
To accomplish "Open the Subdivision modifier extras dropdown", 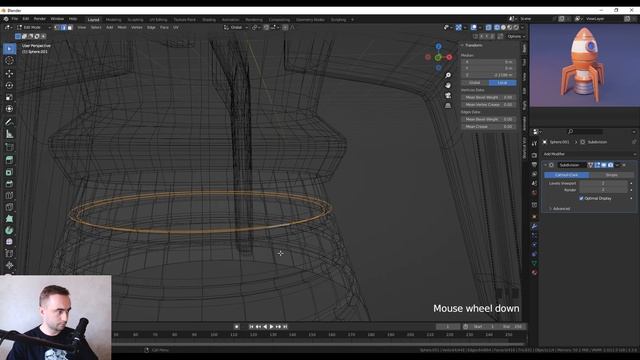I will pyautogui.click(x=617, y=165).
